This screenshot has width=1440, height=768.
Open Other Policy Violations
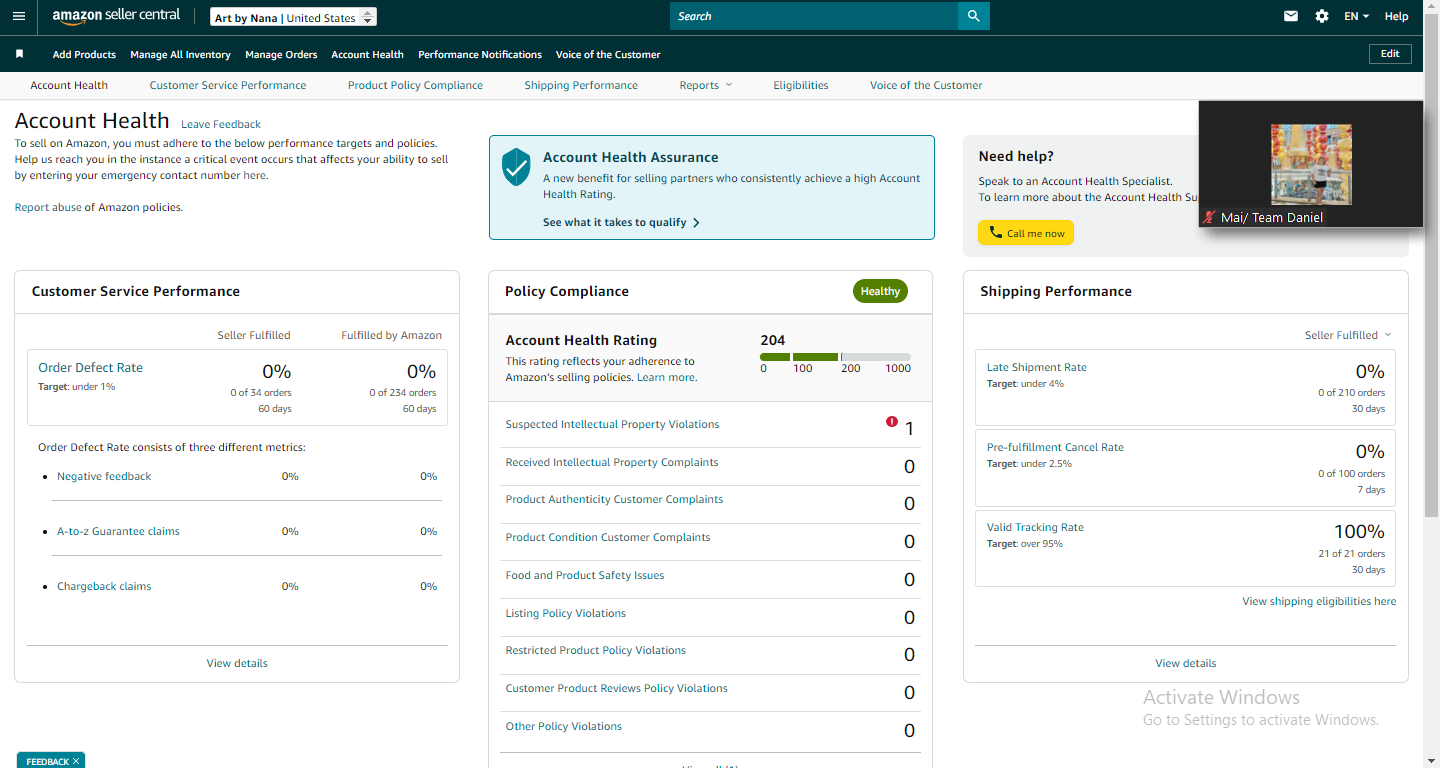click(x=564, y=726)
